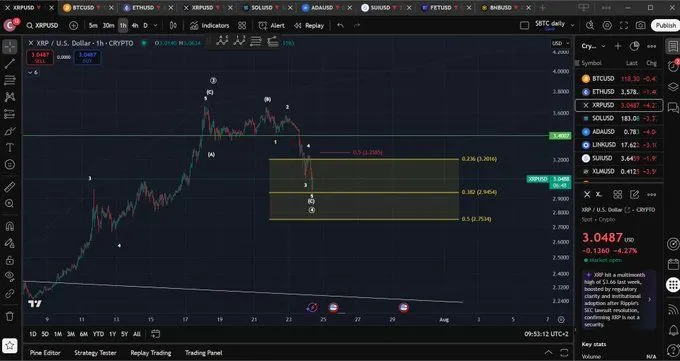The height and width of the screenshot is (361, 680).
Task: Select the 1h timeframe
Action: (x=123, y=26)
